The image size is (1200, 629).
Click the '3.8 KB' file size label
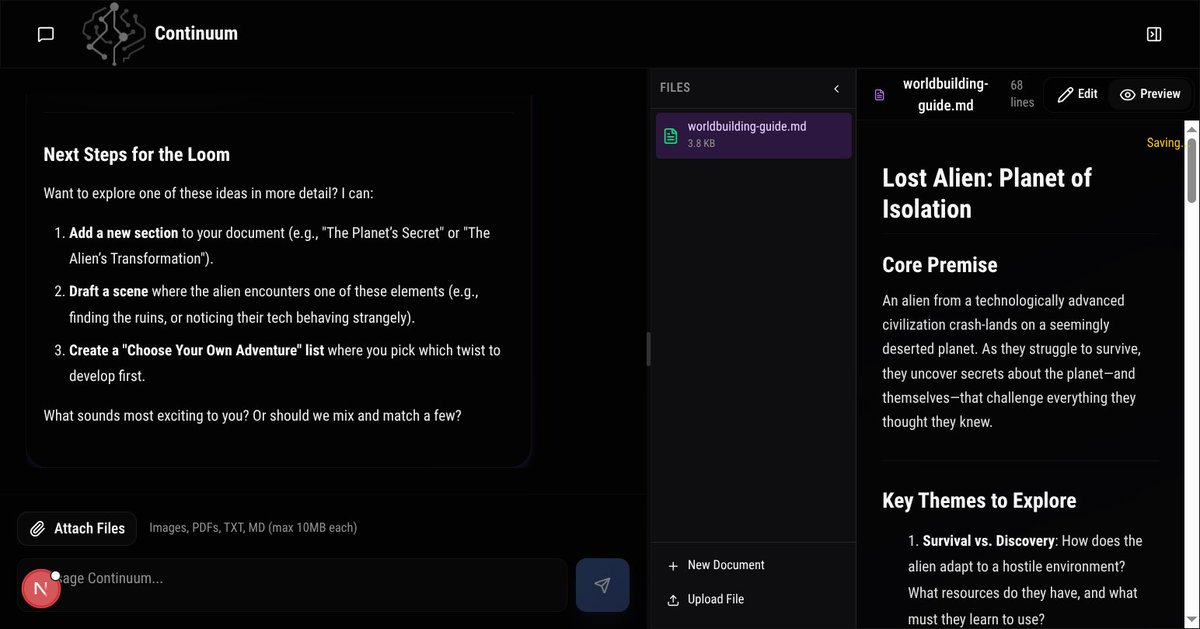701,144
